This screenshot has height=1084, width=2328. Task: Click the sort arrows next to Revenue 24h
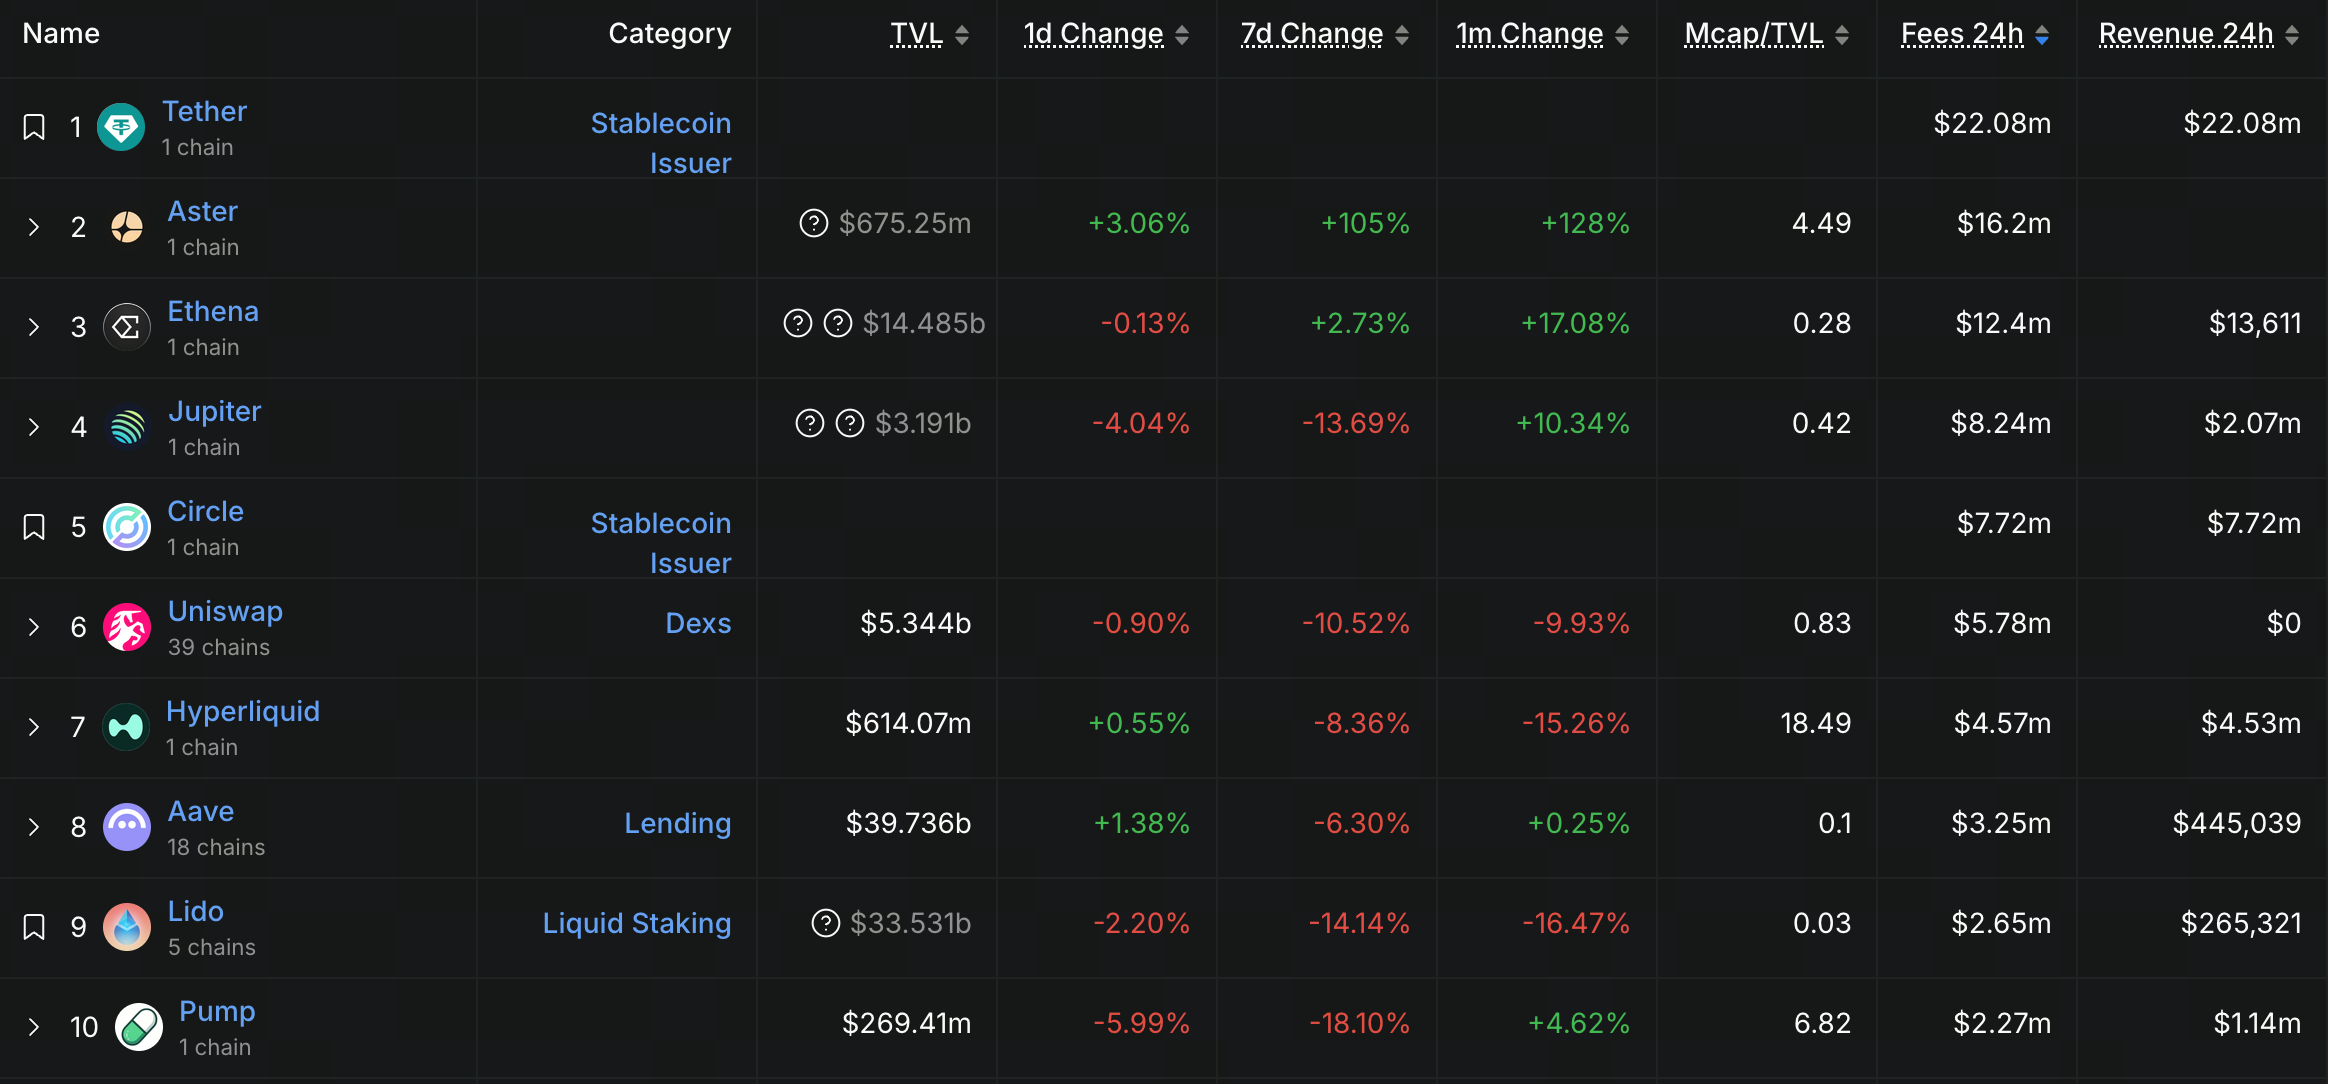(x=2292, y=35)
